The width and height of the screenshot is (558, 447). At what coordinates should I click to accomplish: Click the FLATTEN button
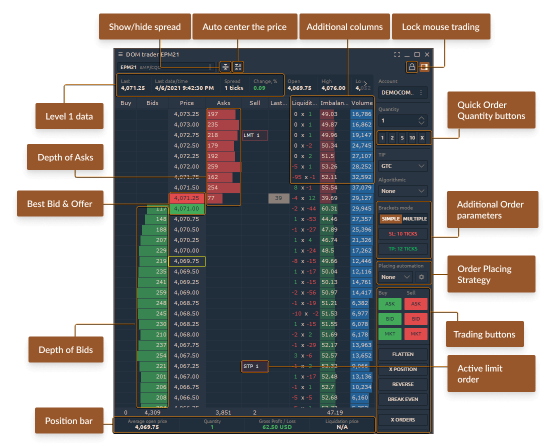tap(403, 354)
